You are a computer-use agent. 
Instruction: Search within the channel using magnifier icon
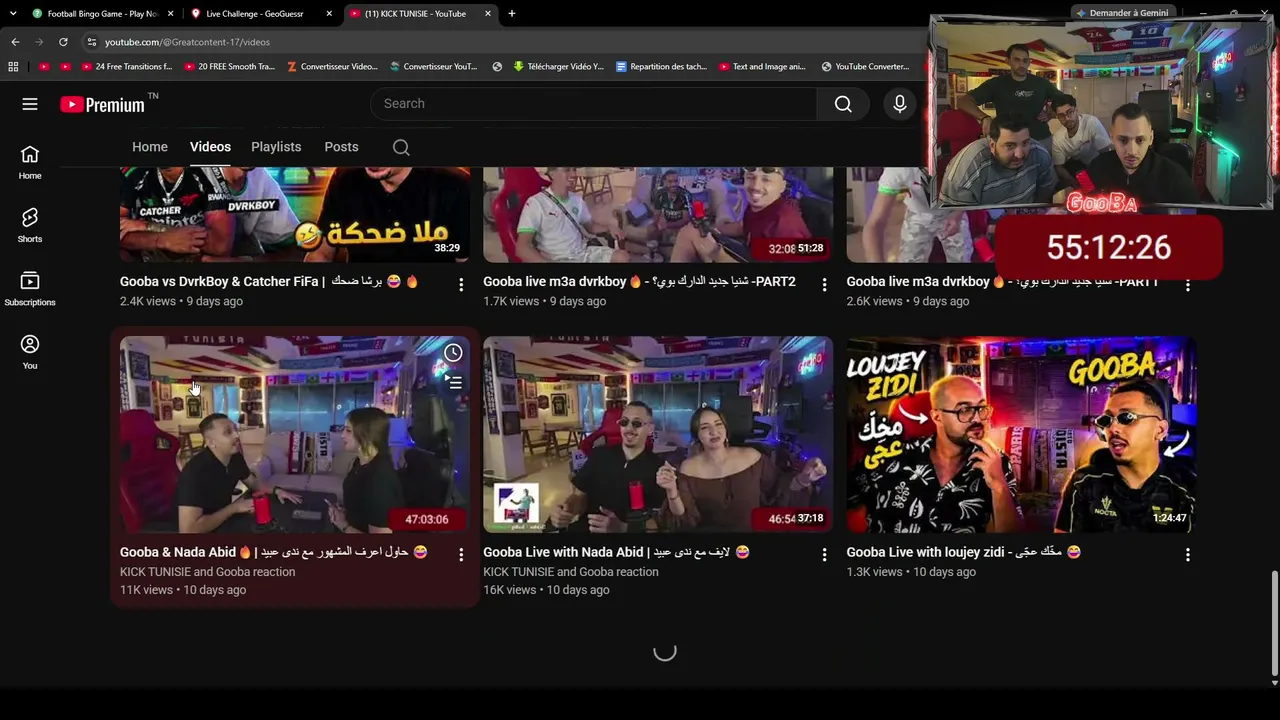[x=401, y=147]
